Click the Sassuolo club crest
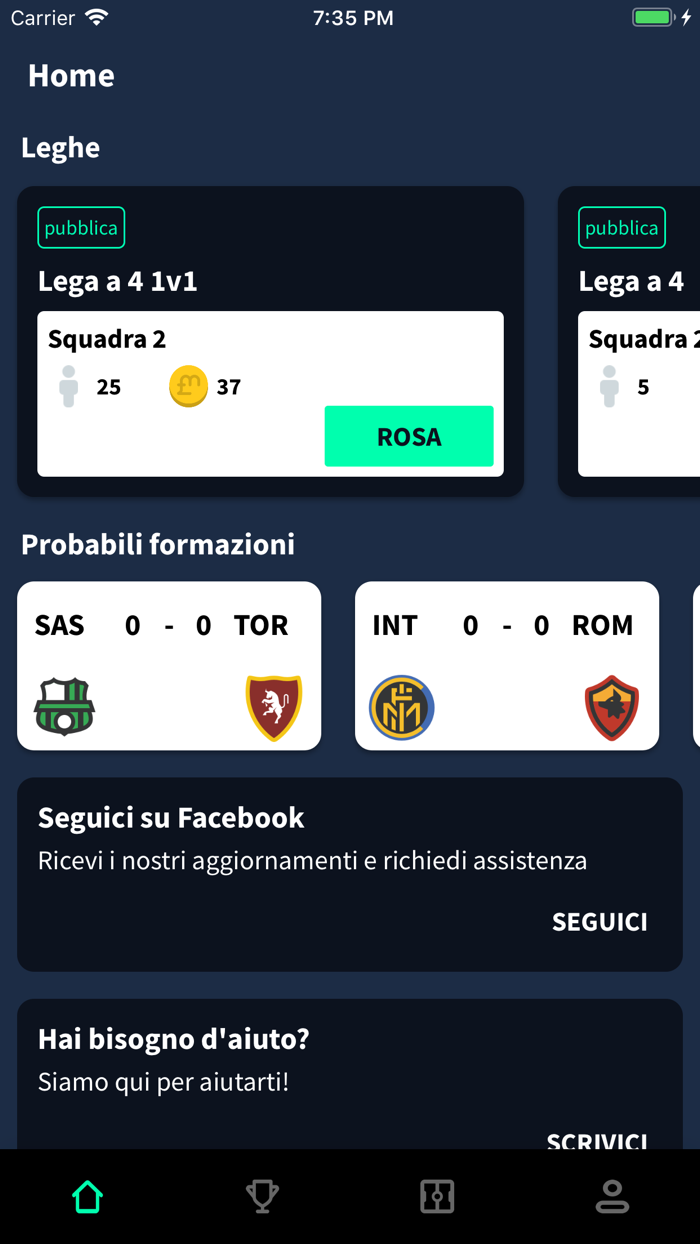The image size is (700, 1244). (x=63, y=707)
